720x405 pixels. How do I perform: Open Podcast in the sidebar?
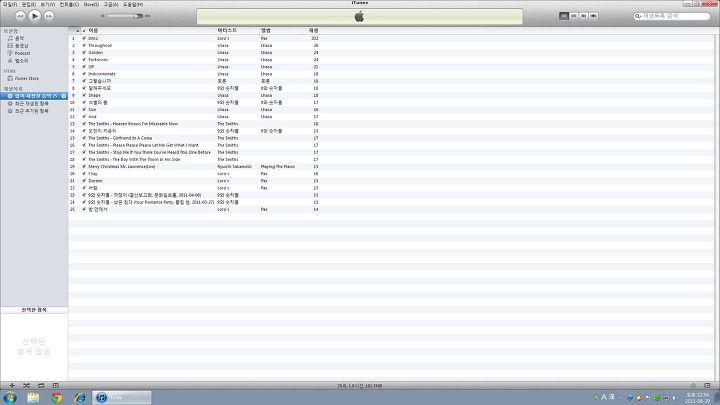(x=22, y=53)
